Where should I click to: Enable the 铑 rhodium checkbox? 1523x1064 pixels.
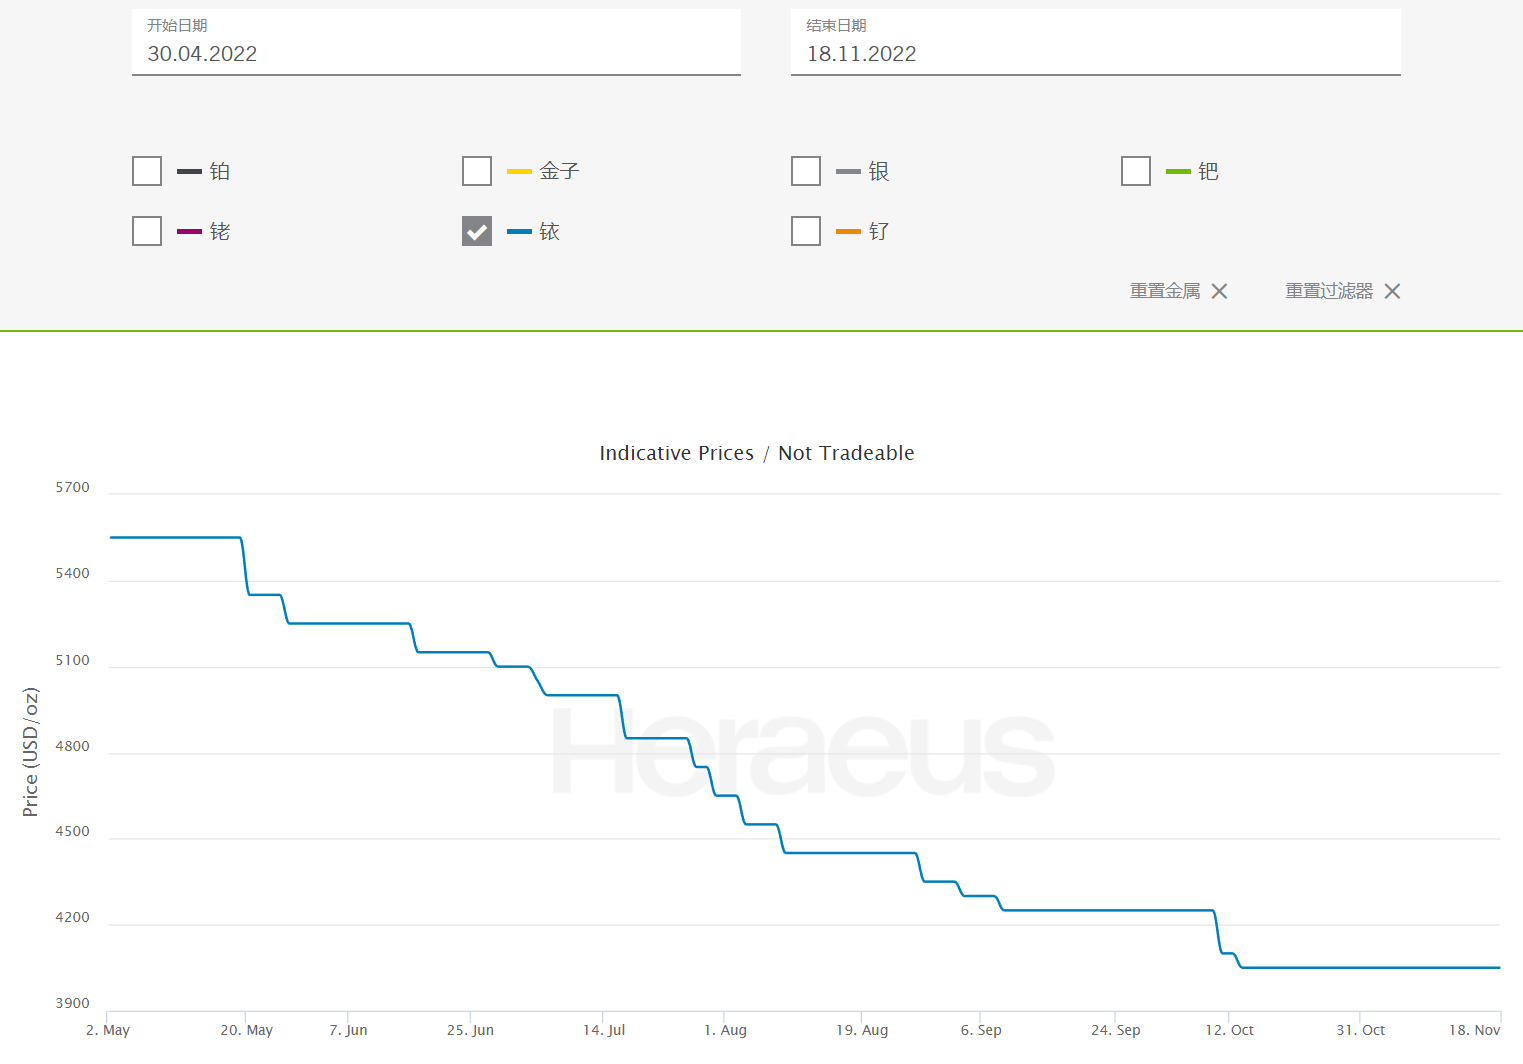coord(147,231)
